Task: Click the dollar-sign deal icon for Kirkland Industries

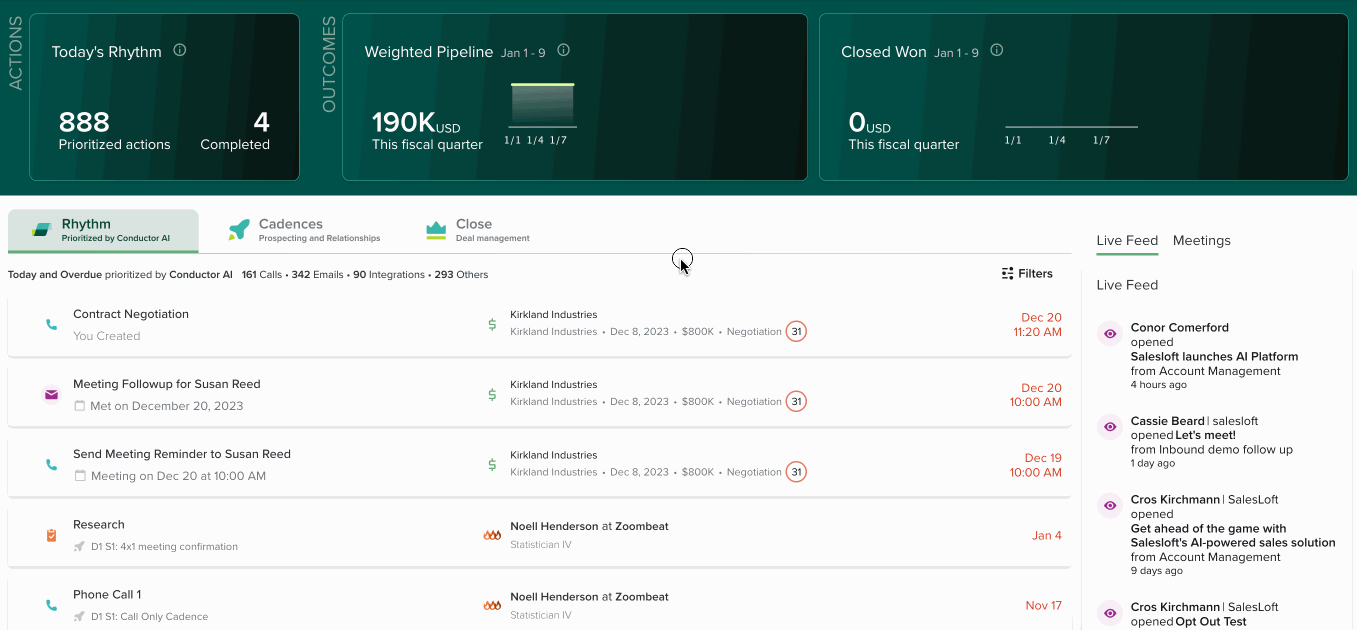Action: (491, 324)
